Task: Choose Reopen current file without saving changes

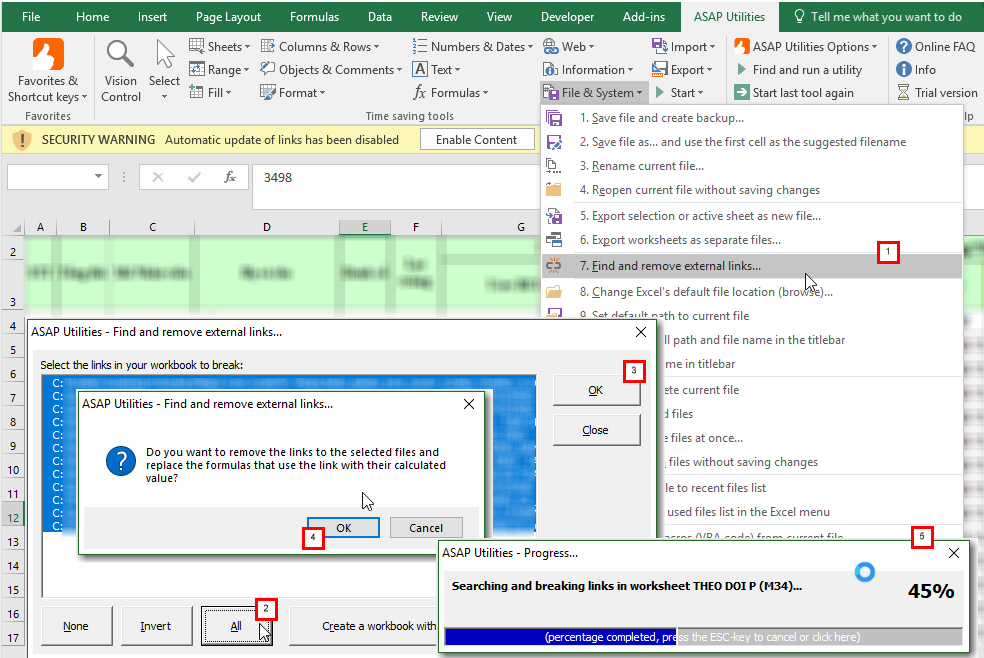Action: point(752,189)
